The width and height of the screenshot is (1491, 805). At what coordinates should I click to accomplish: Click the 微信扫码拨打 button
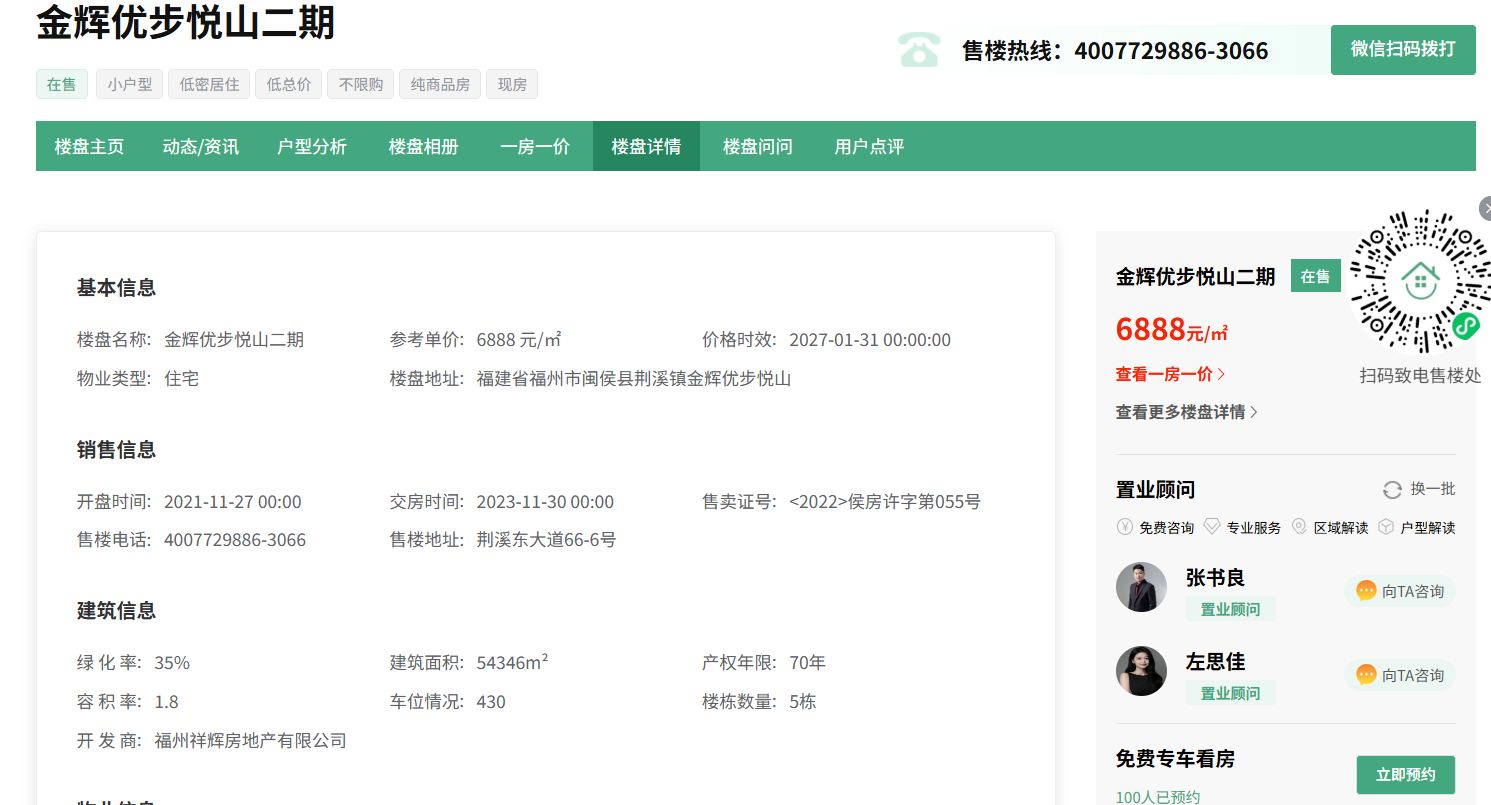point(1403,50)
